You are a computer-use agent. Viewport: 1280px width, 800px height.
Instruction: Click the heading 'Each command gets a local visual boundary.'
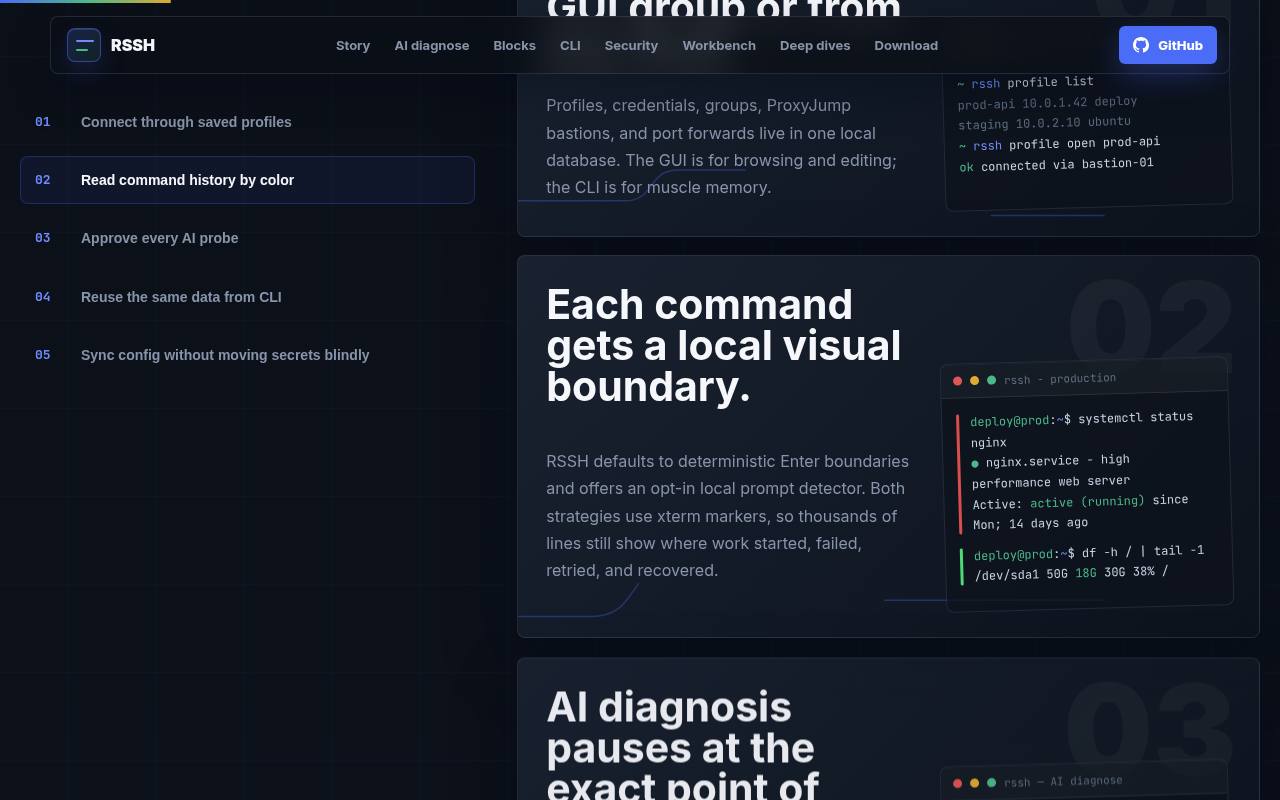tap(724, 346)
